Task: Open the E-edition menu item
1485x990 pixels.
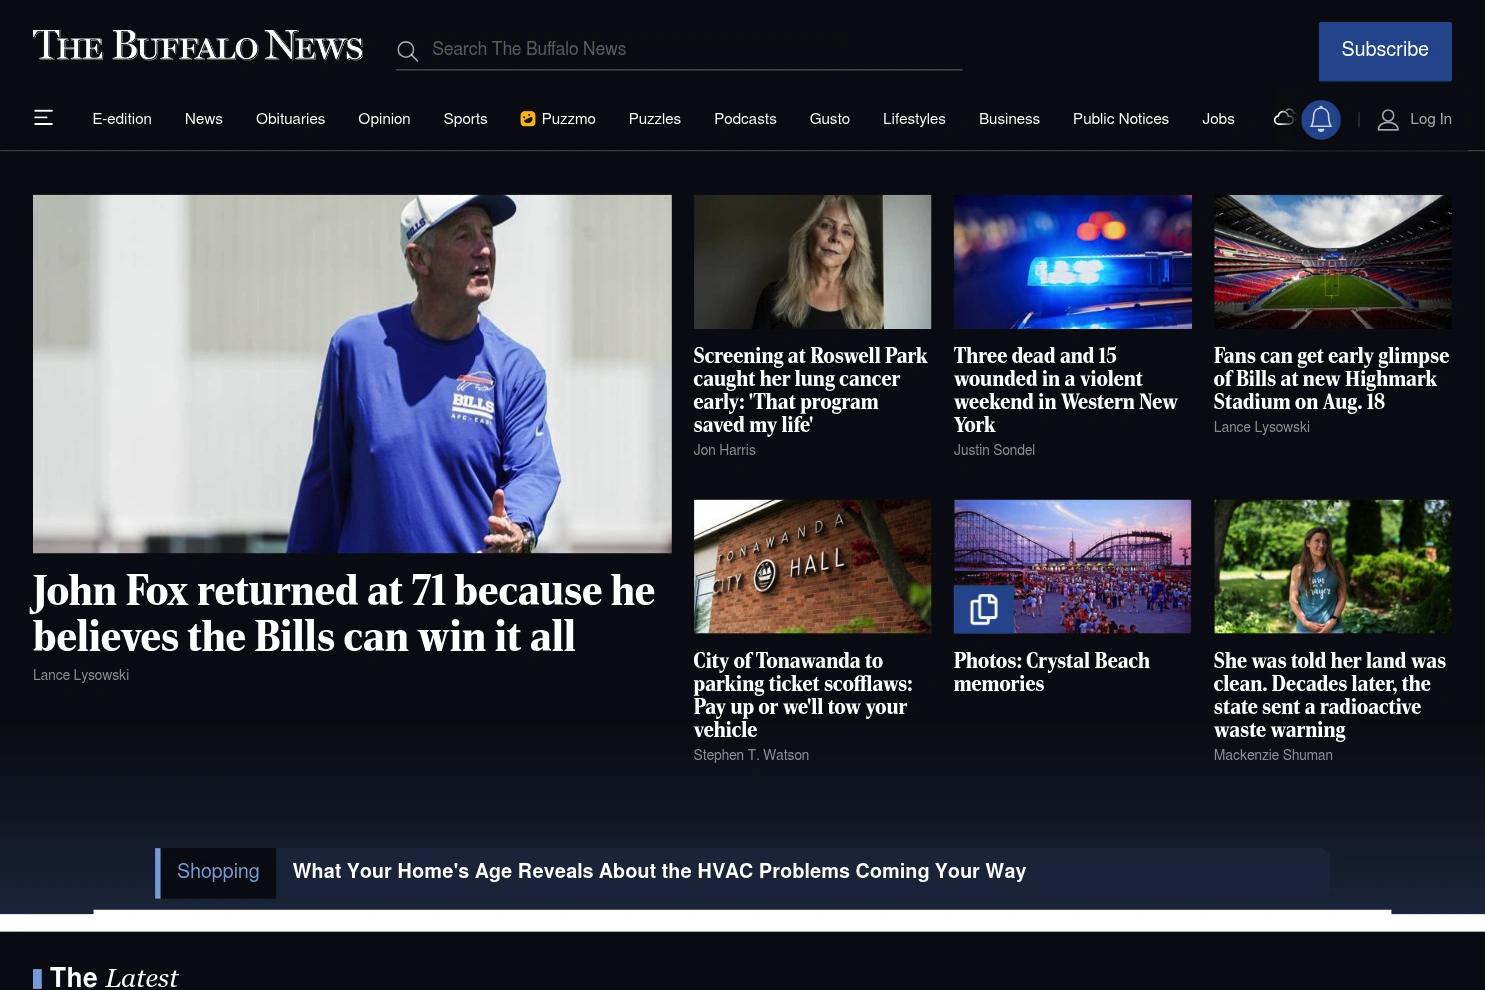Action: click(122, 119)
